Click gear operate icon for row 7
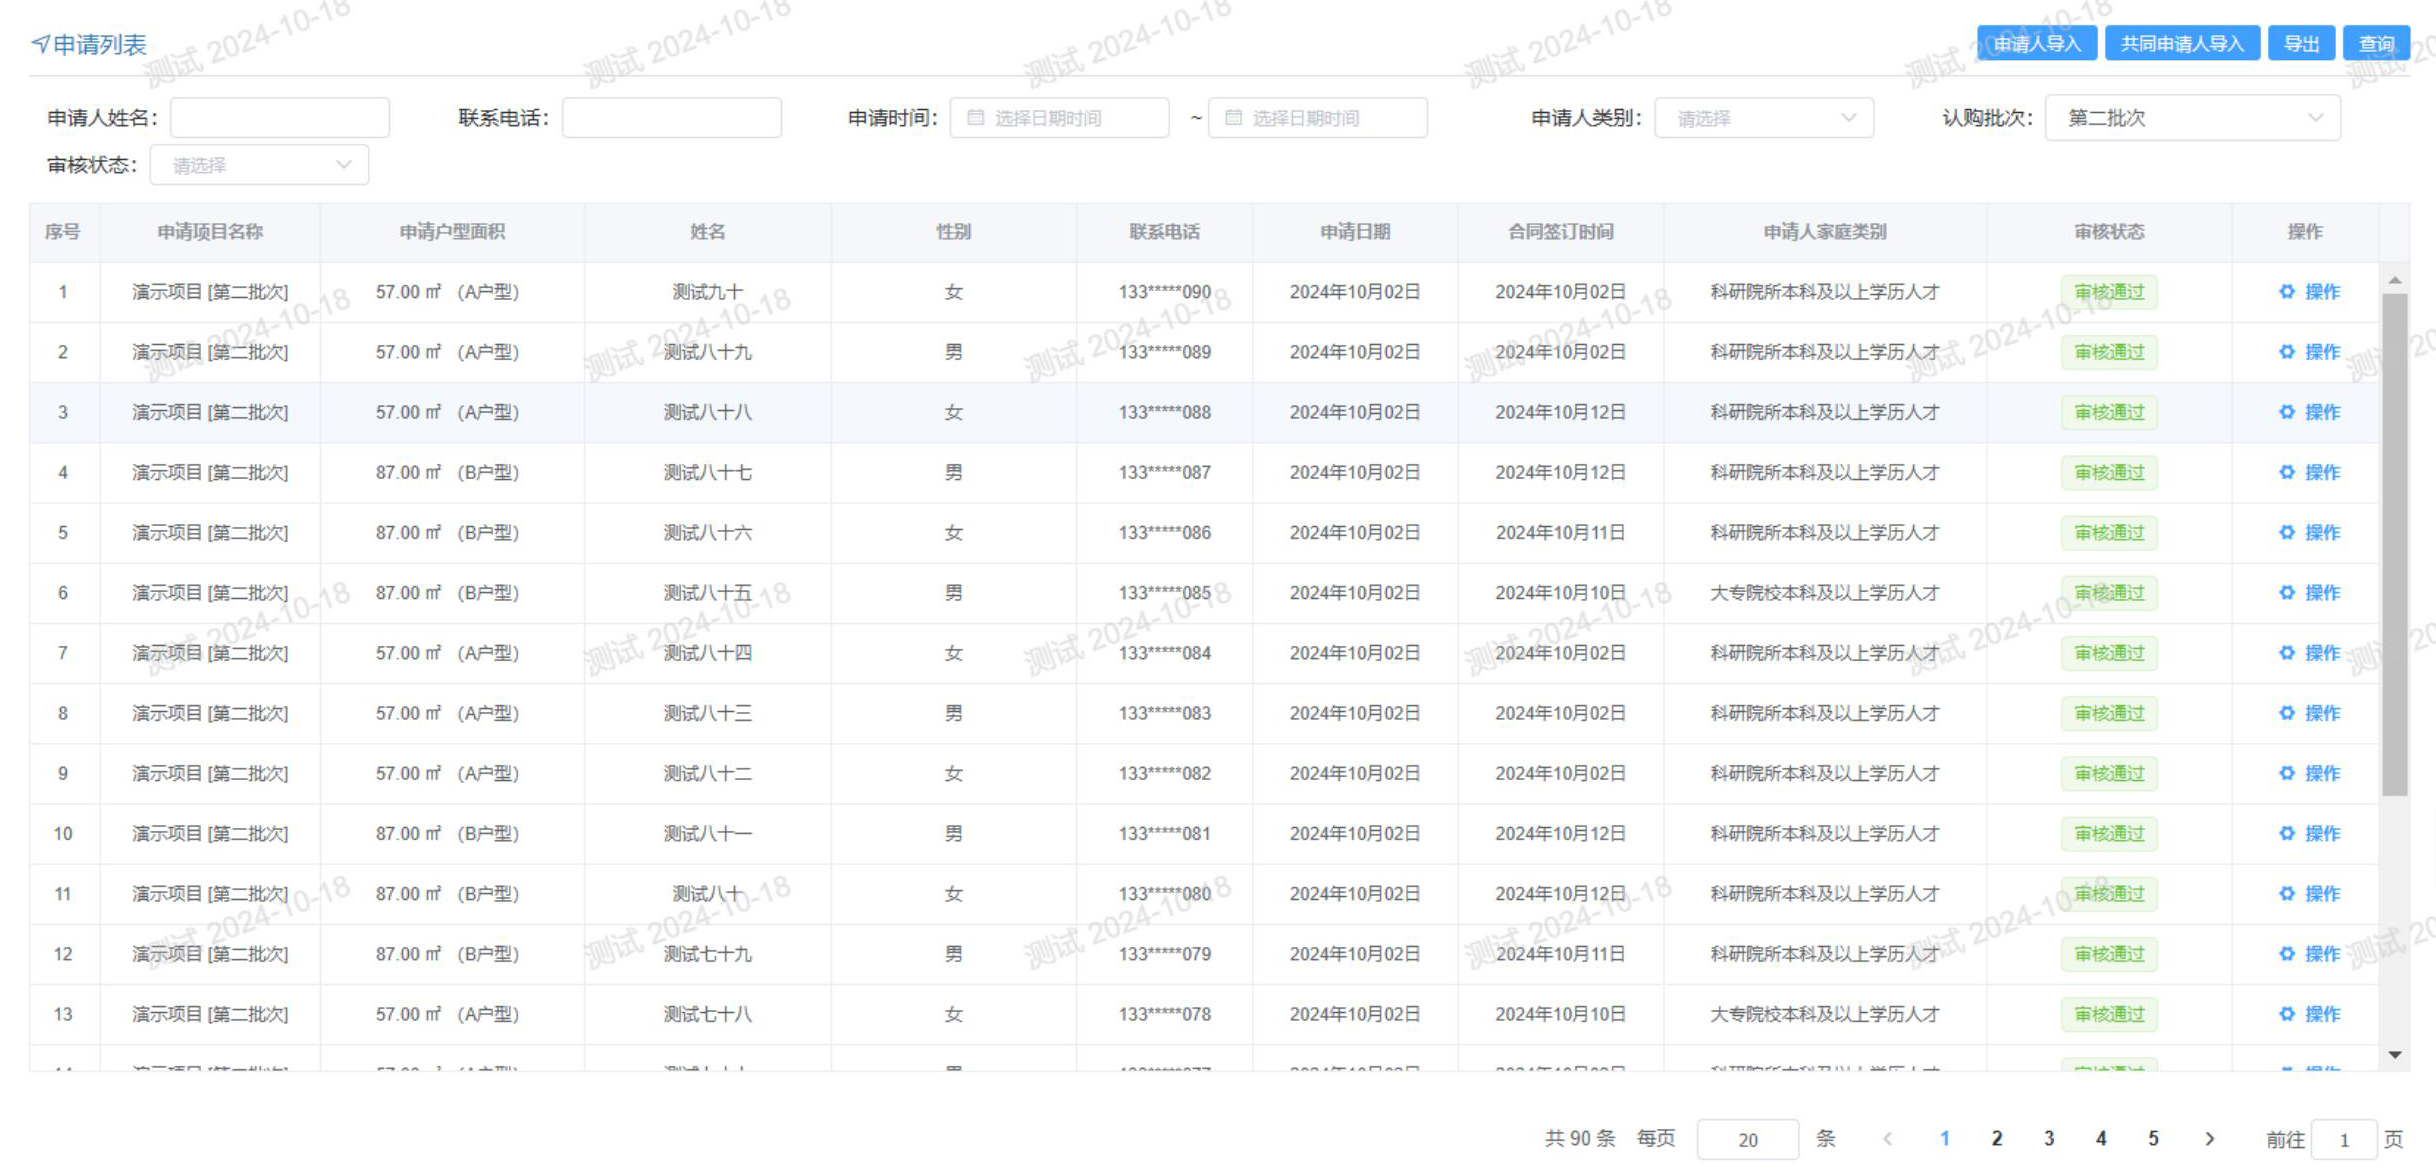 pos(2286,653)
